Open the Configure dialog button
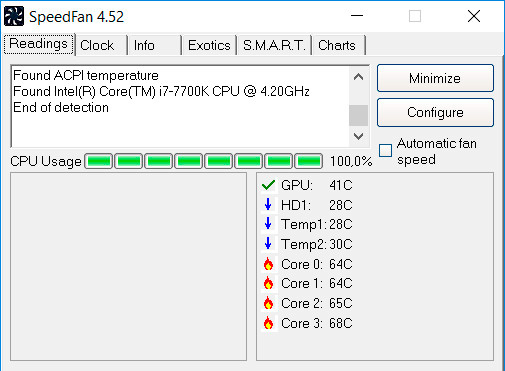Viewport: 505px width, 371px height. [x=435, y=112]
